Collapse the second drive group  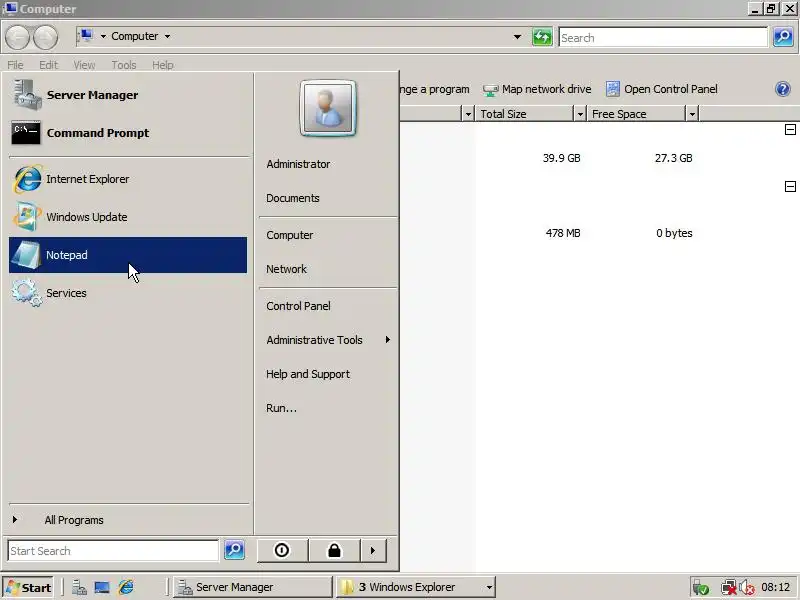(790, 187)
